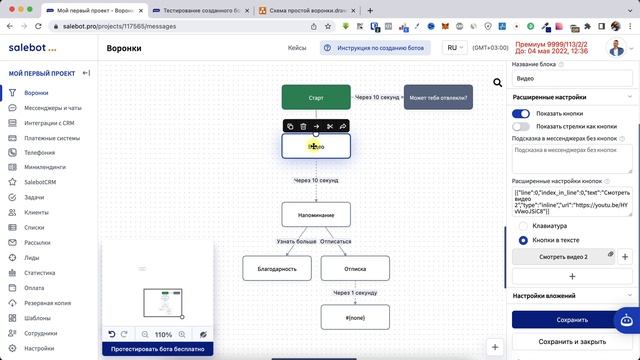The image size is (640, 360).
Task: Open Списки section
Action: [x=34, y=228]
